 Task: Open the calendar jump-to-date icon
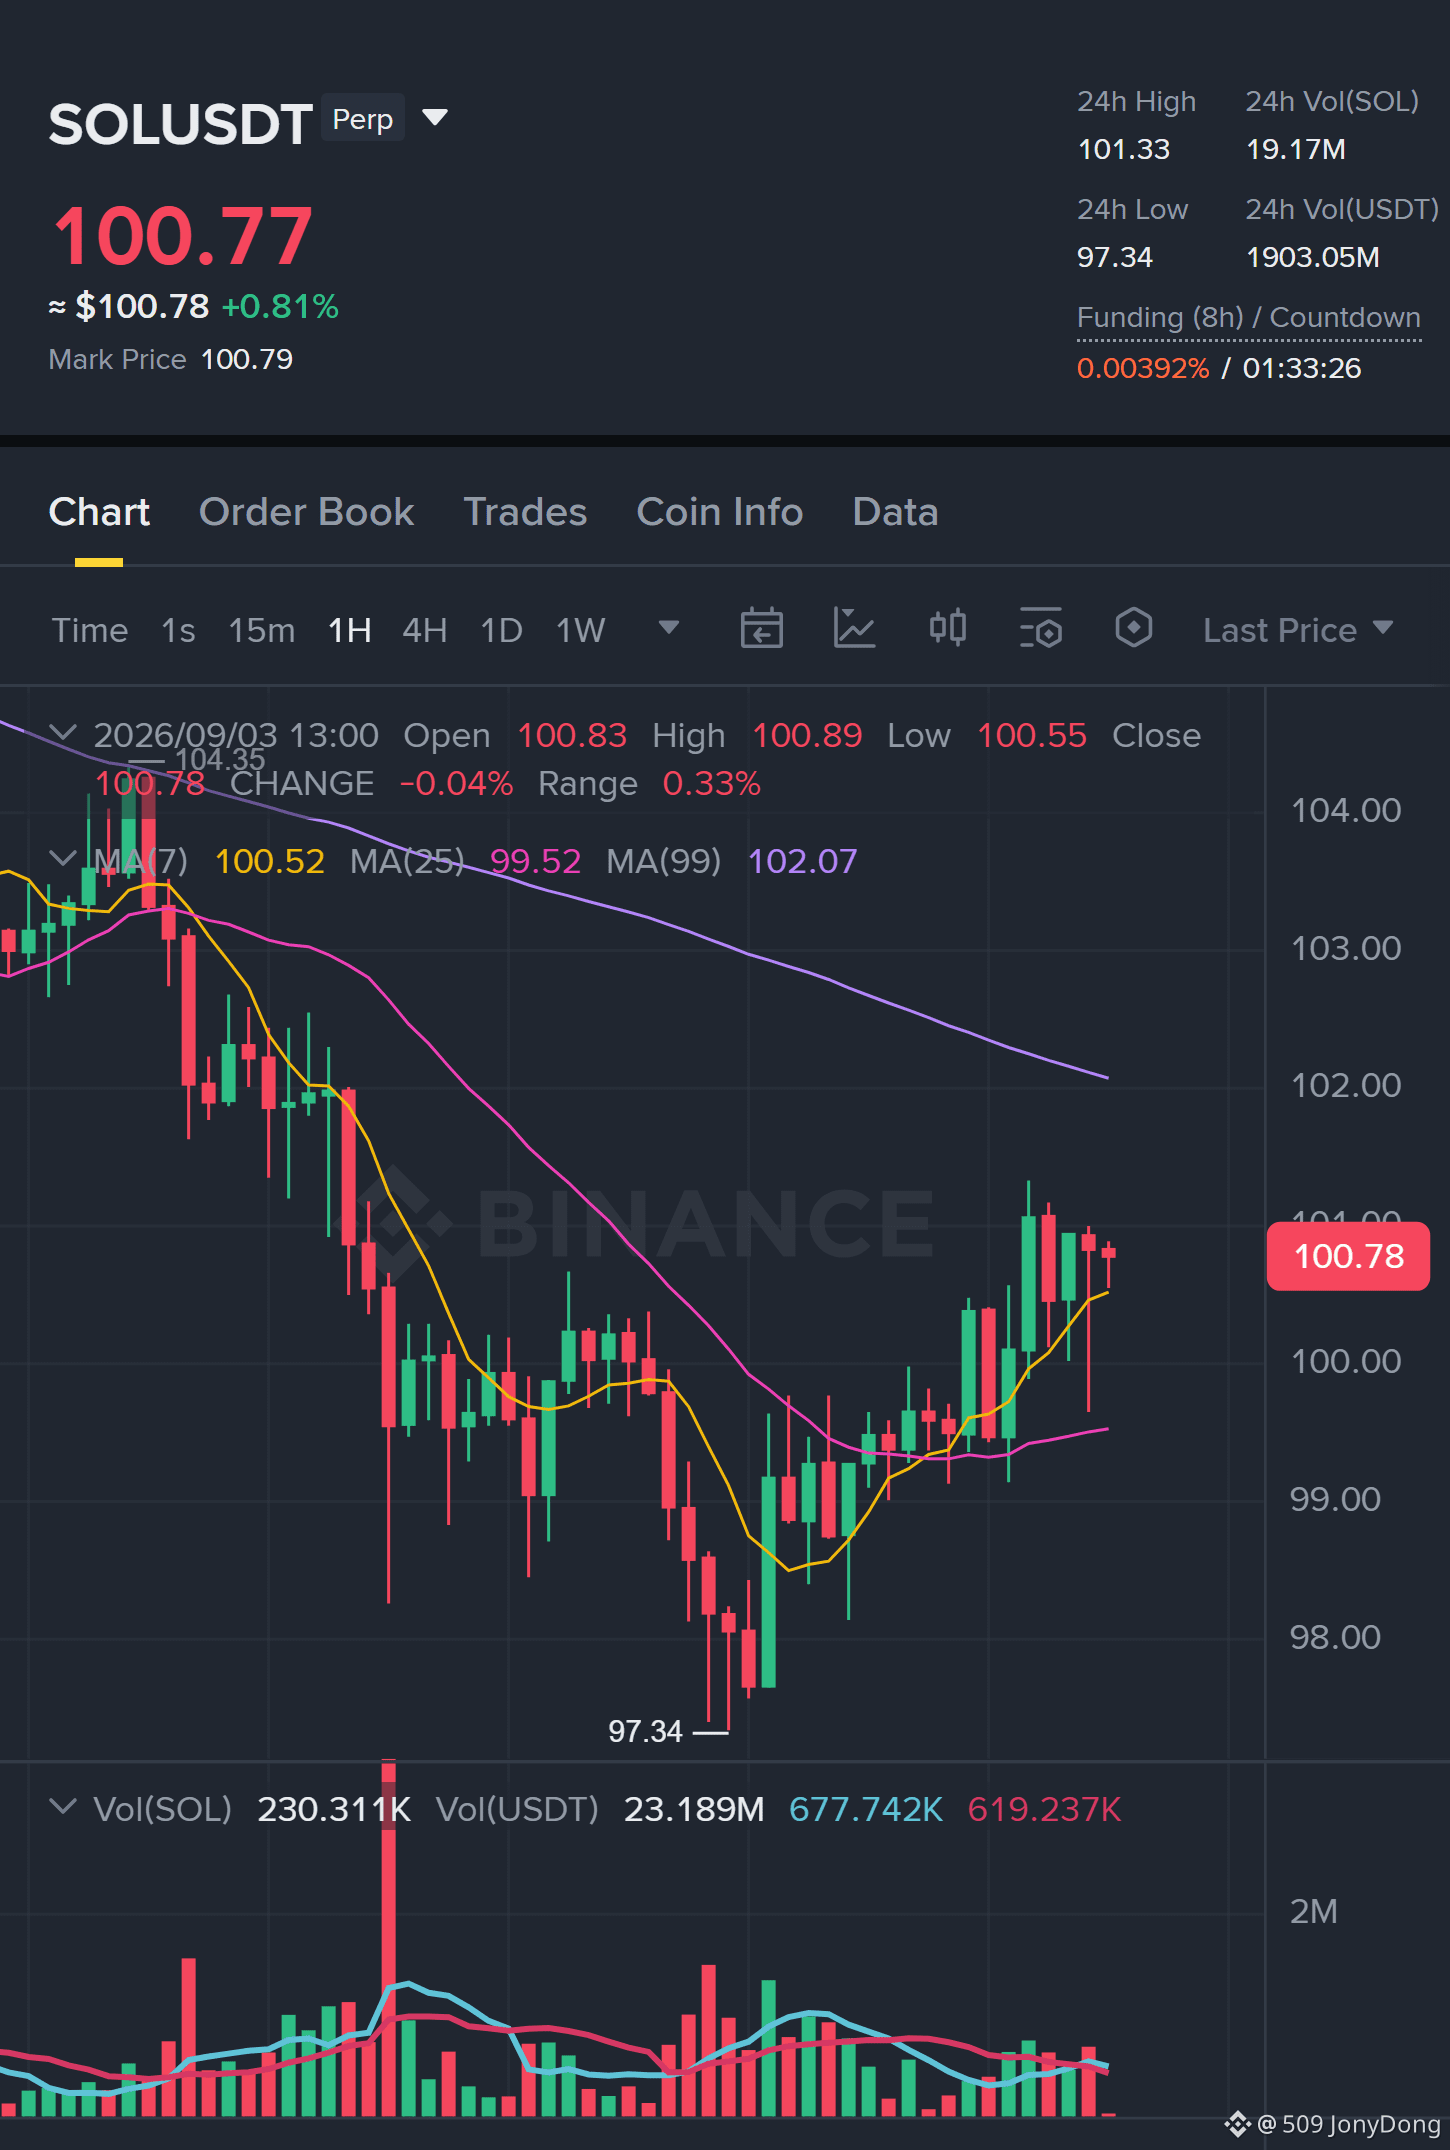pos(761,629)
